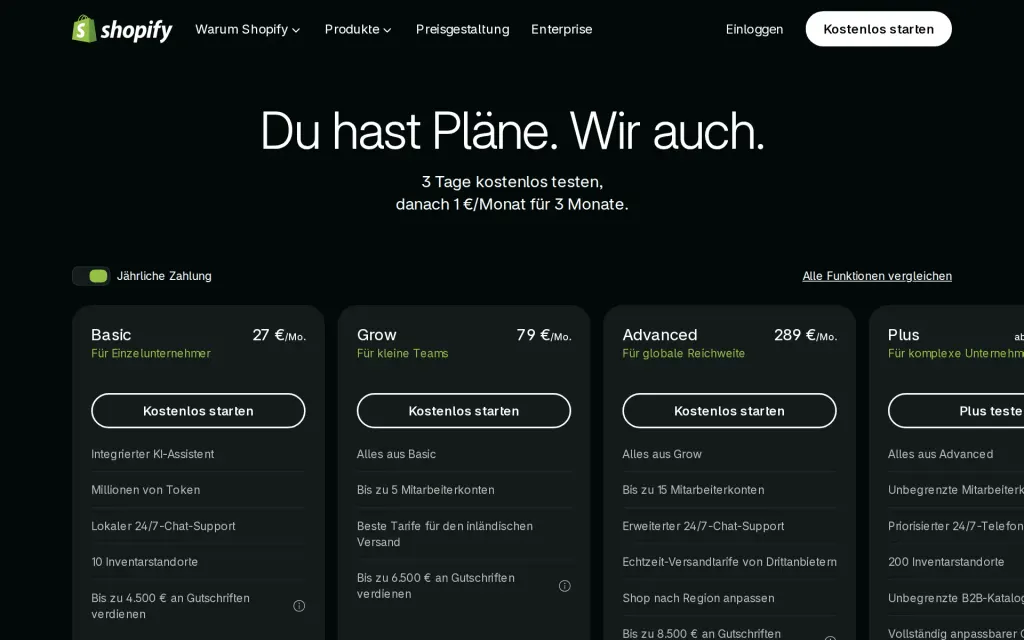The height and width of the screenshot is (640, 1024).
Task: Click '3 Tage kostenlos testen' text
Action: tap(512, 182)
